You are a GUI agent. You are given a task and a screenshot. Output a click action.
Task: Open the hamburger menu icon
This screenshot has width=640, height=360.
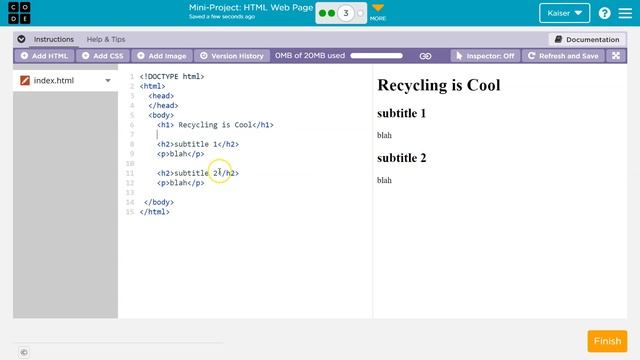pos(625,13)
